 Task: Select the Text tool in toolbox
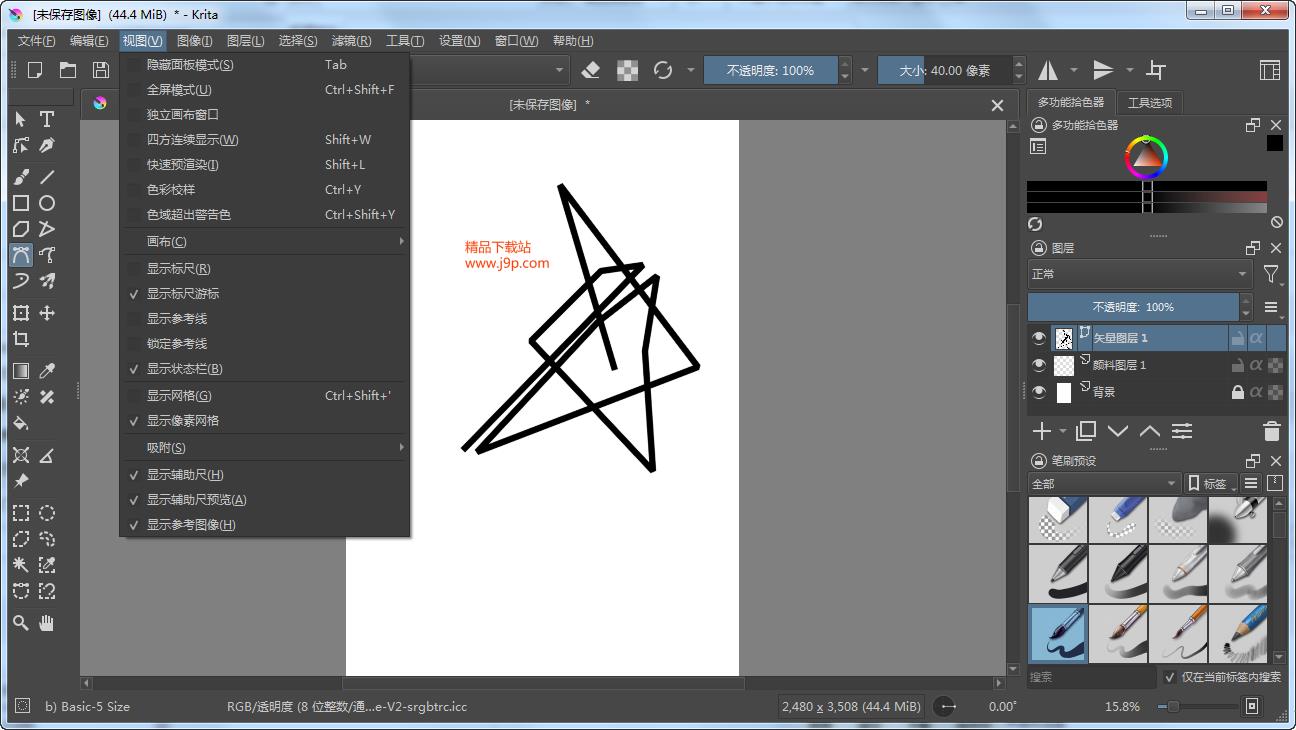click(47, 119)
